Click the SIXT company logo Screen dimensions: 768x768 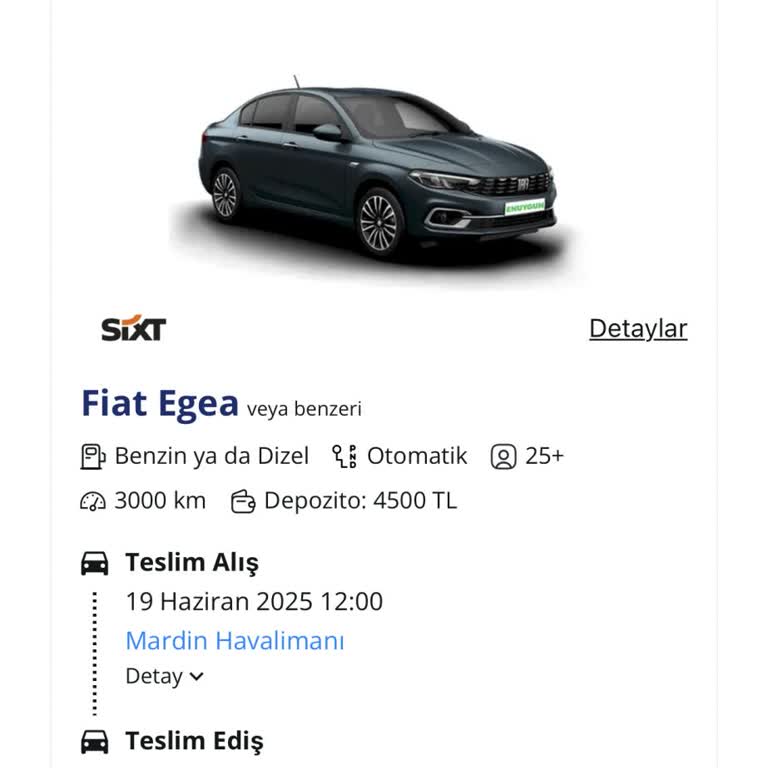tap(133, 329)
